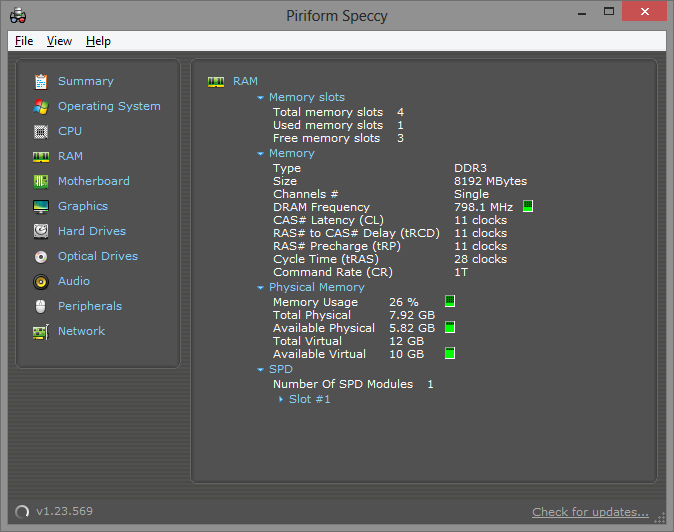Click Check for updates link

[590, 512]
